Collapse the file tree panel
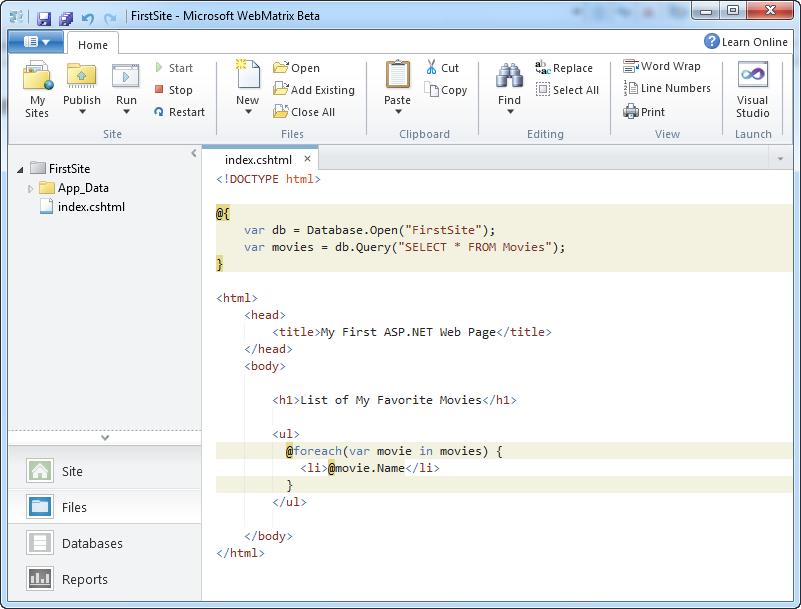 194,153
